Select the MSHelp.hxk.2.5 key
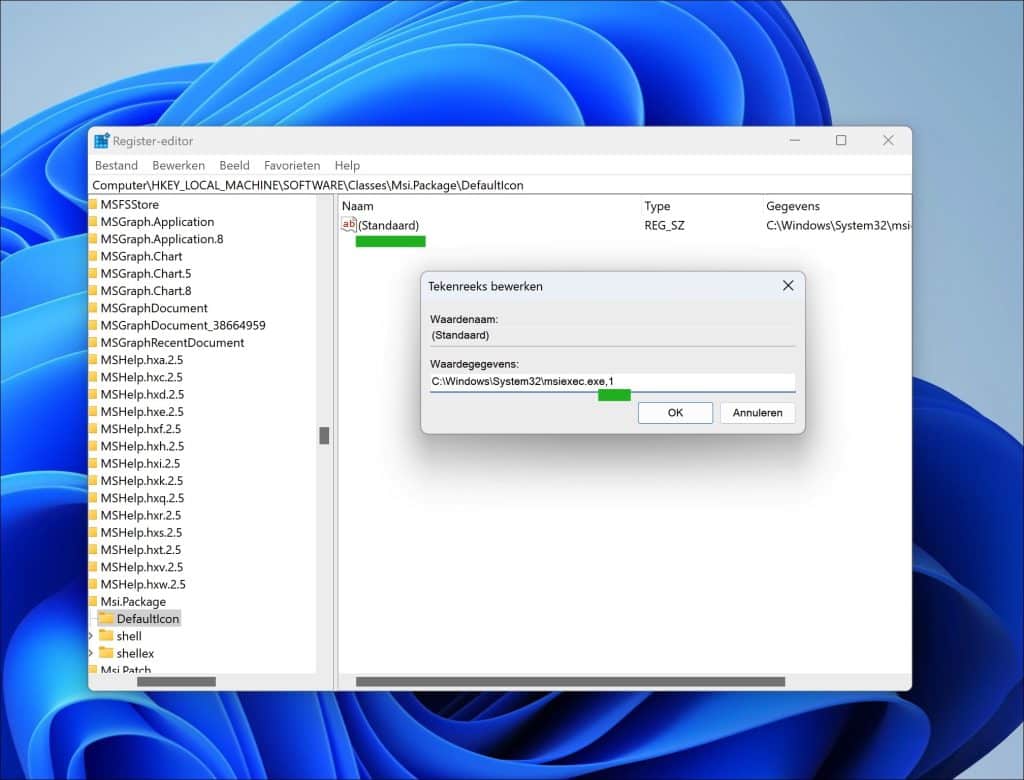Screen dimensions: 1024x780 142,481
